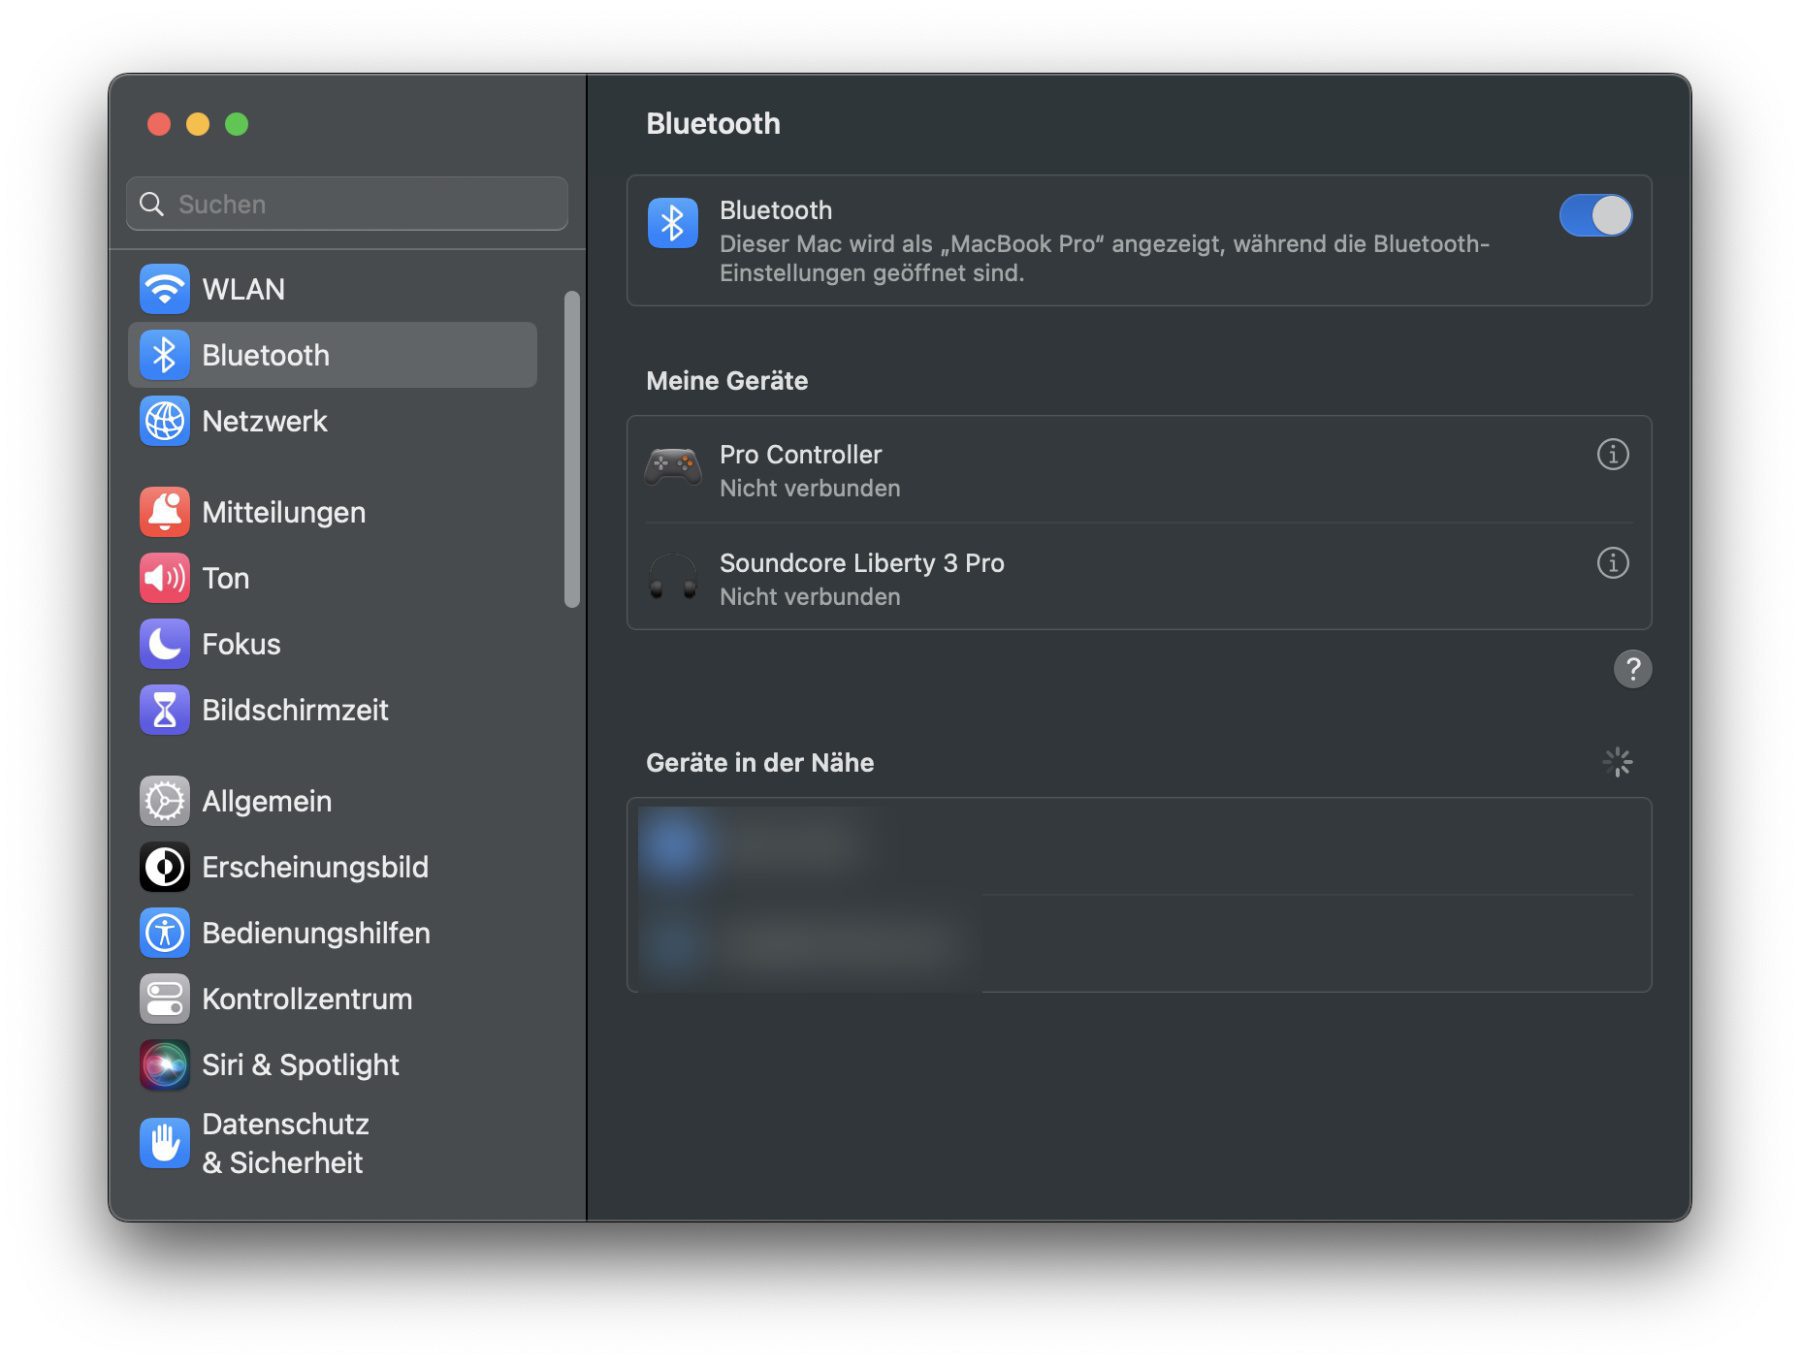
Task: Open Netzwerk settings via globe icon
Action: (164, 421)
